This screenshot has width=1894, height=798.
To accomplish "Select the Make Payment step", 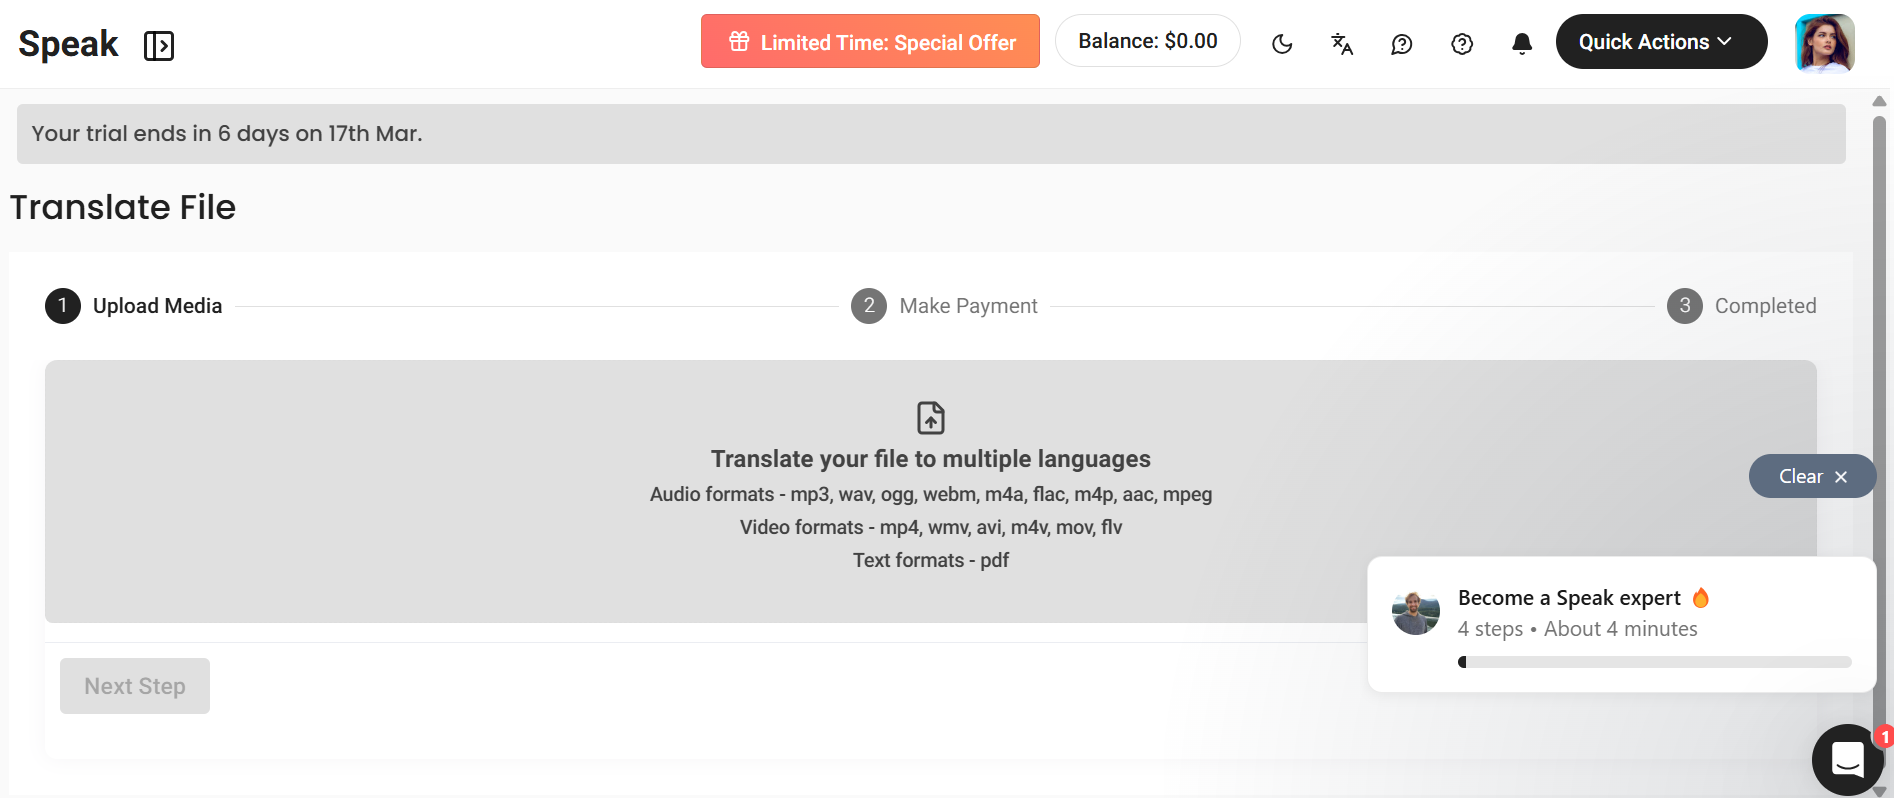I will click(x=944, y=306).
